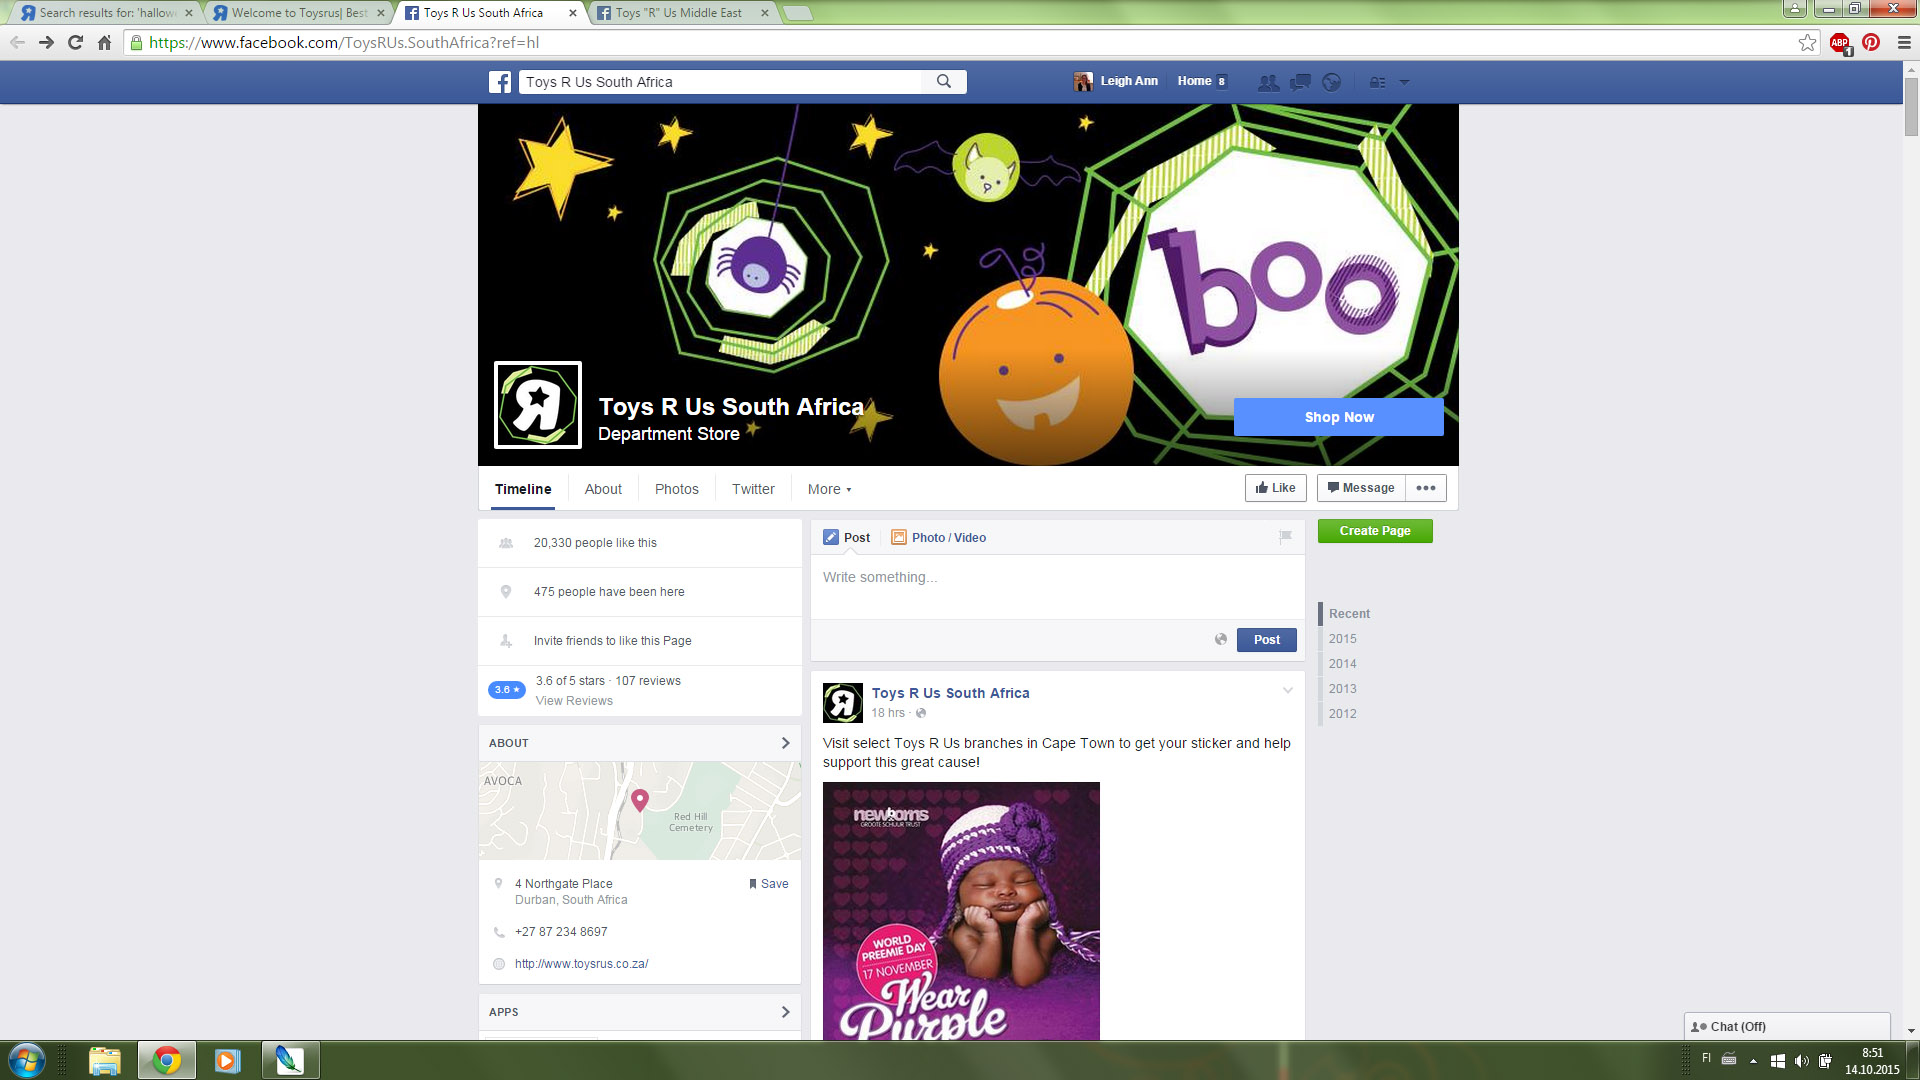Open the messages icon in header

point(1300,82)
